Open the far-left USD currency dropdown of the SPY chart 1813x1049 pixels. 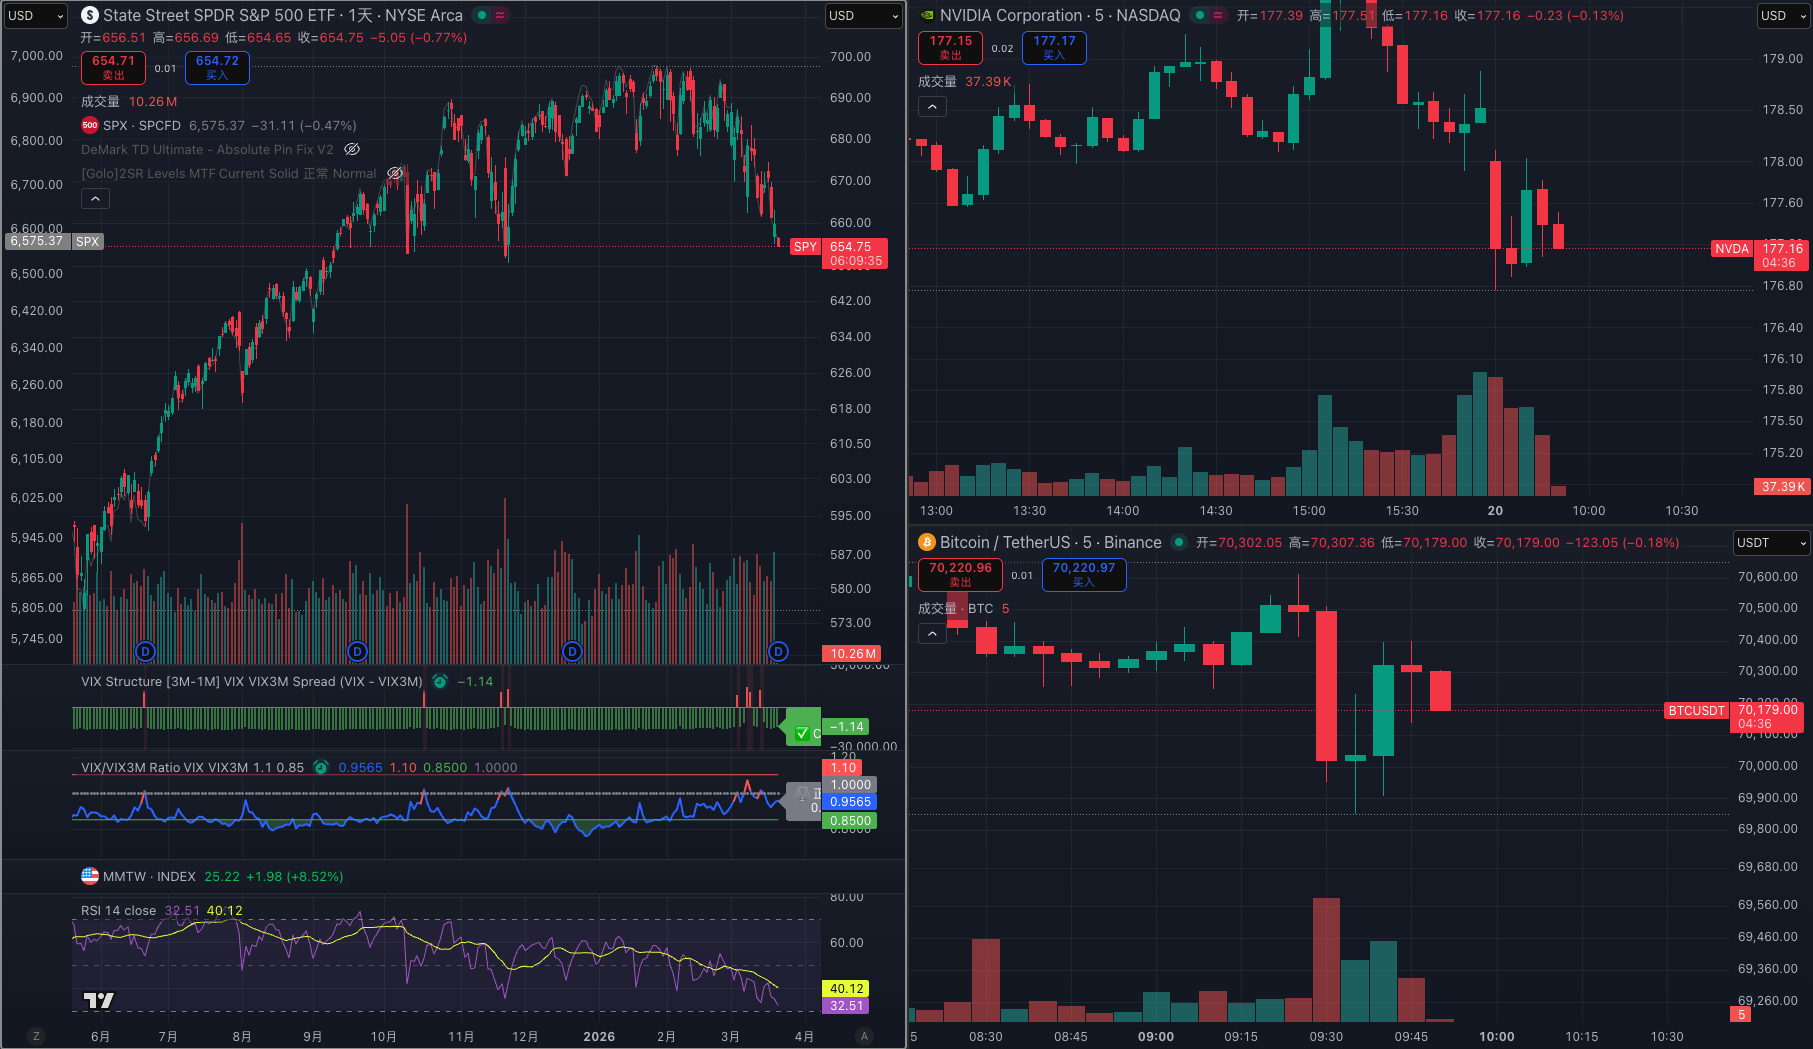[36, 16]
